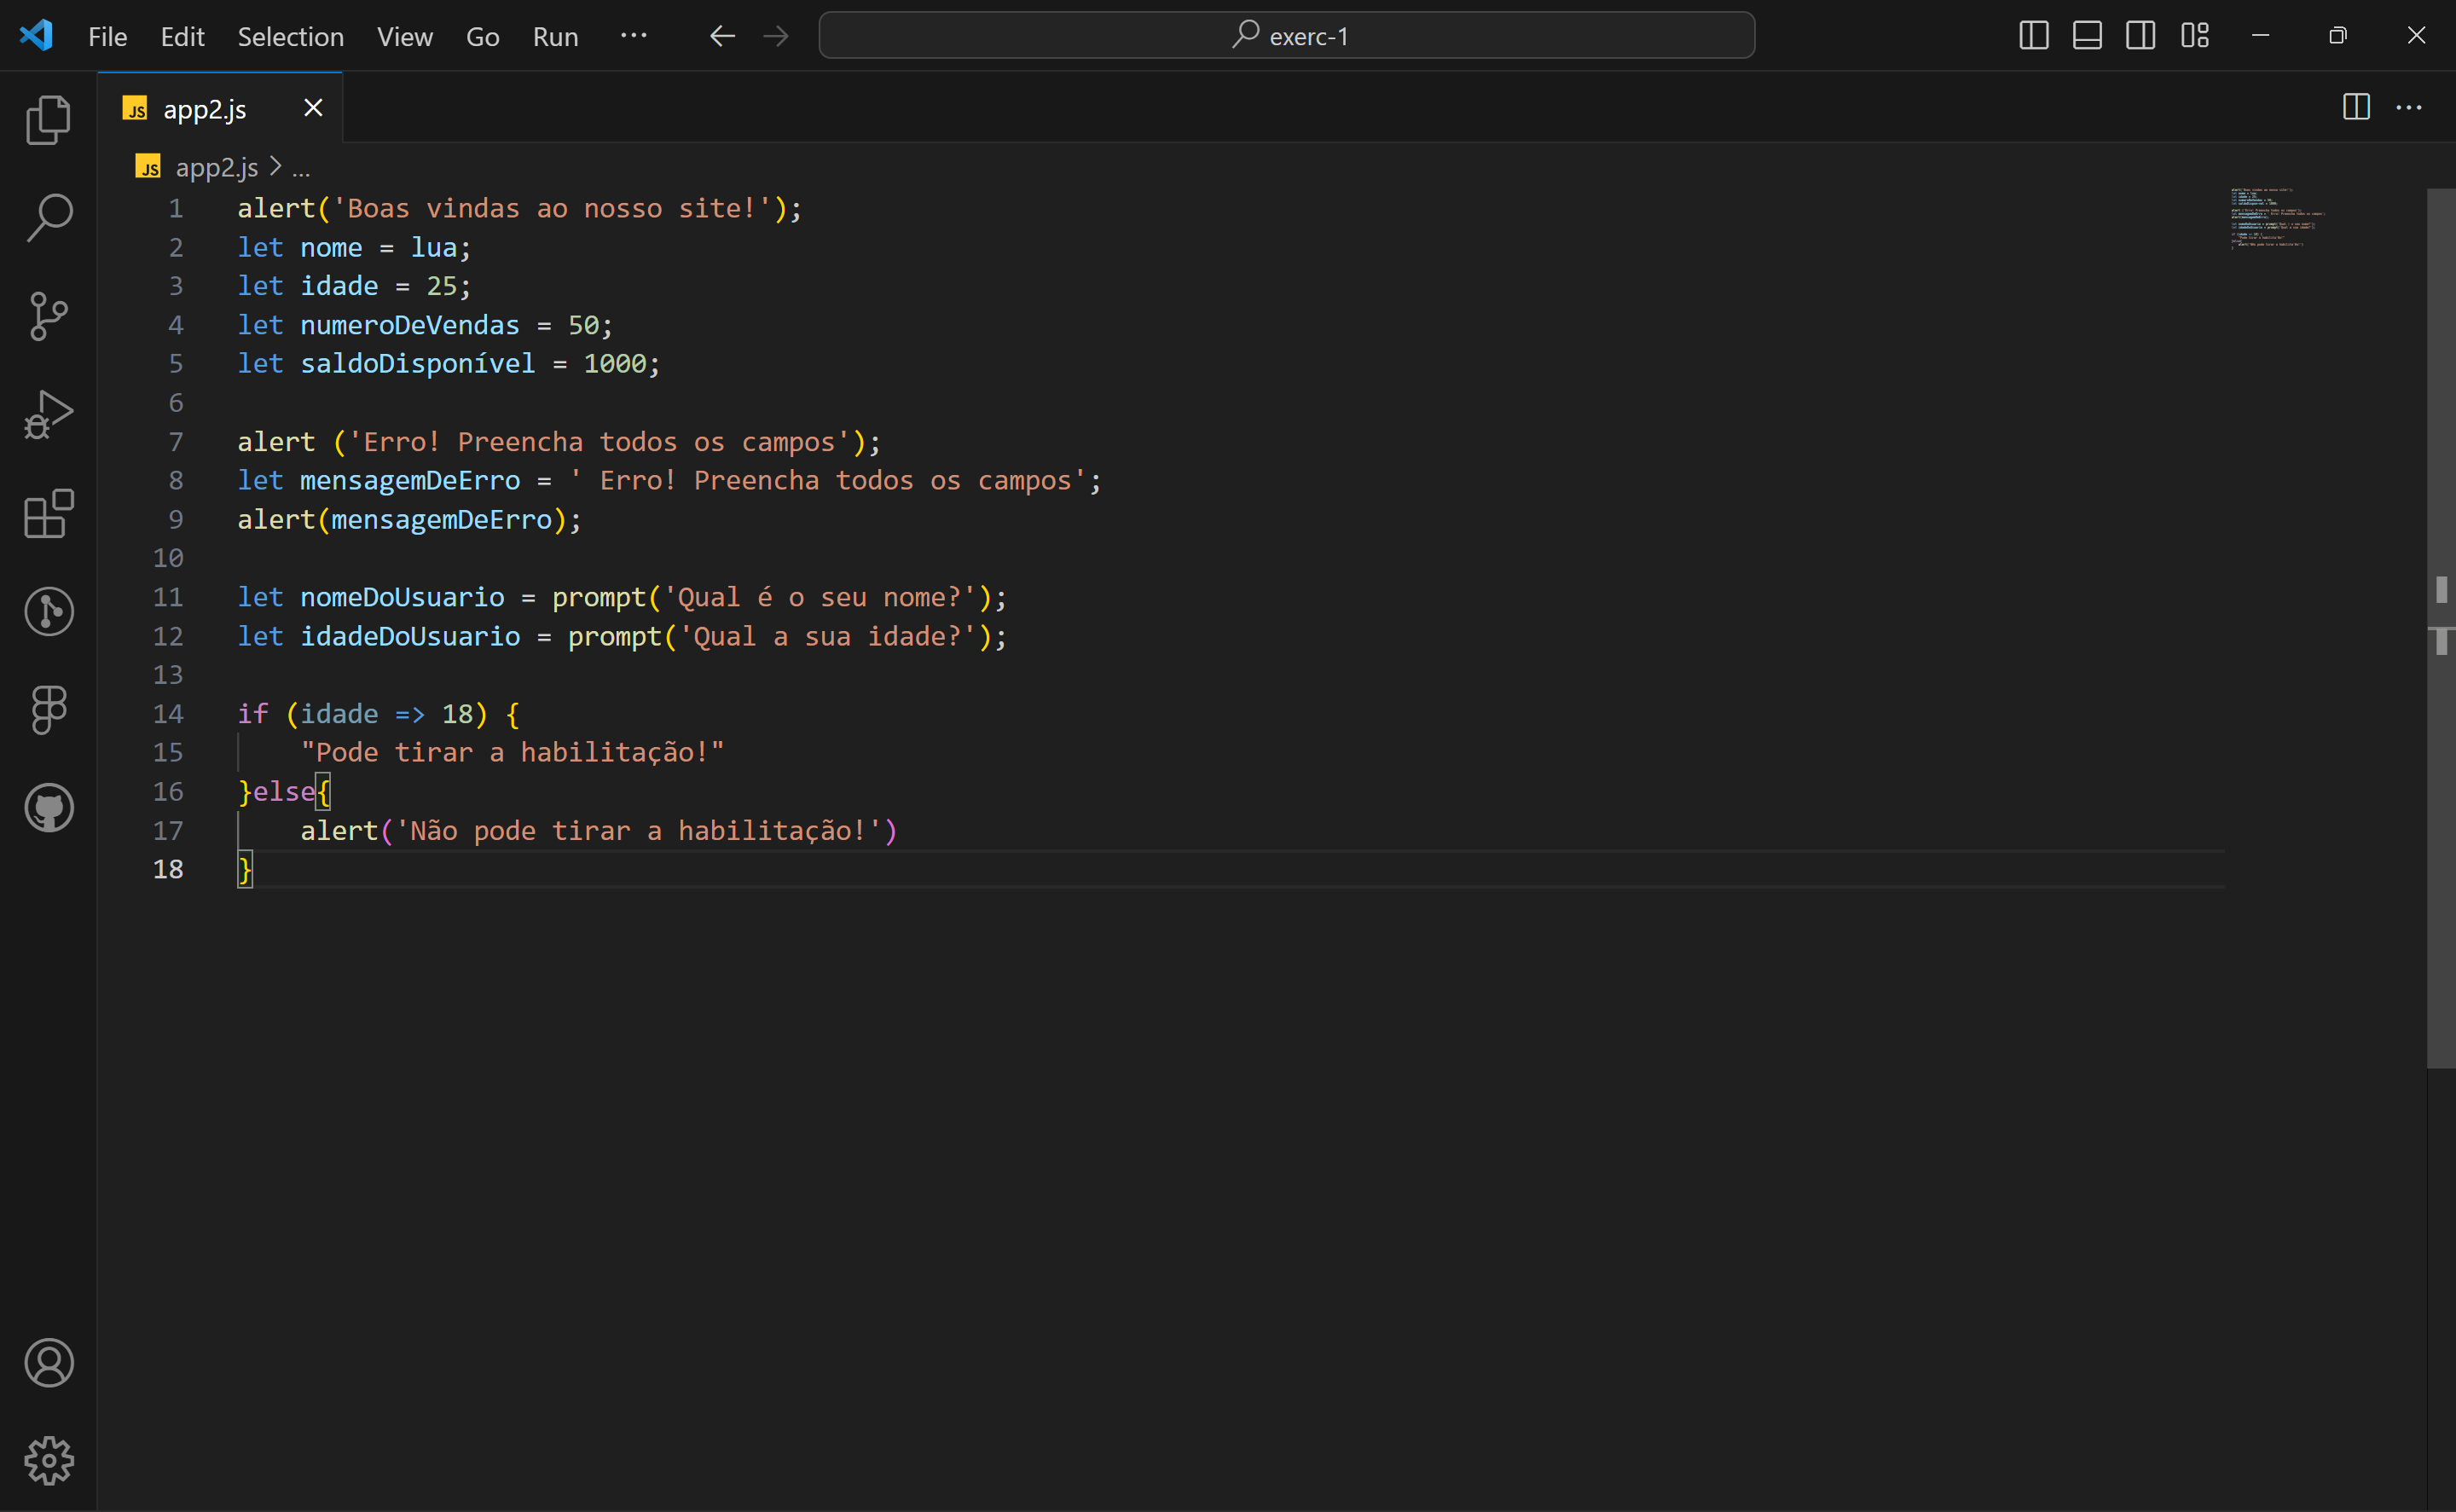Open the GitHub view in the activity bar
This screenshot has width=2456, height=1512.
[x=48, y=808]
